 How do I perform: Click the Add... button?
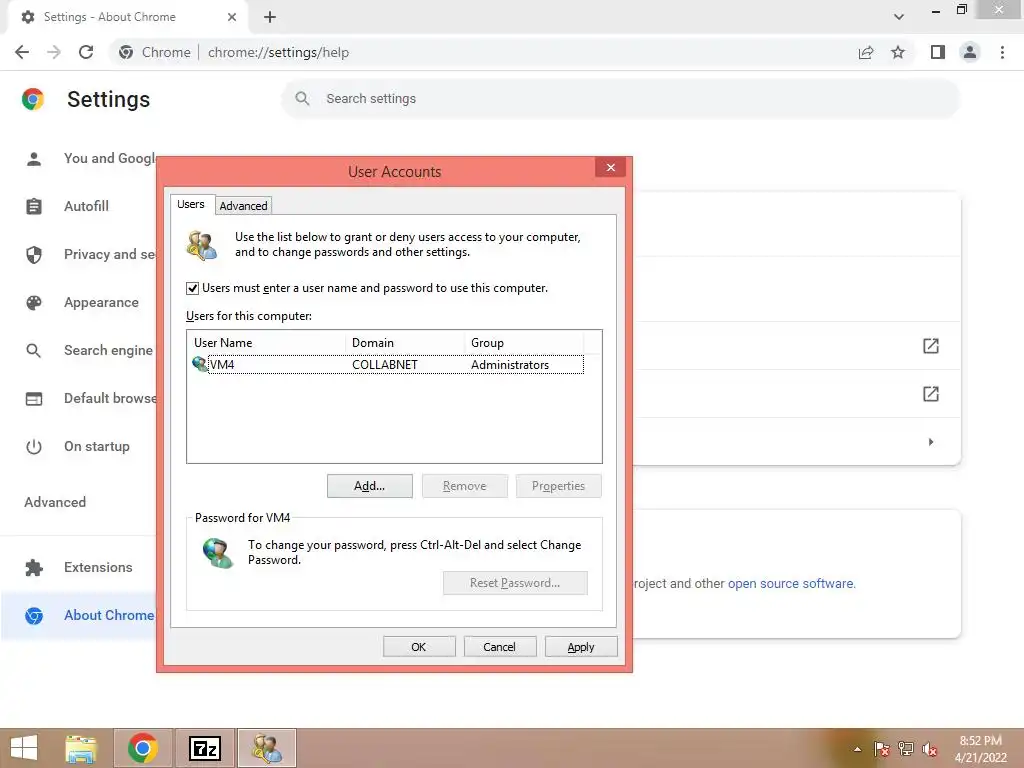click(x=370, y=486)
